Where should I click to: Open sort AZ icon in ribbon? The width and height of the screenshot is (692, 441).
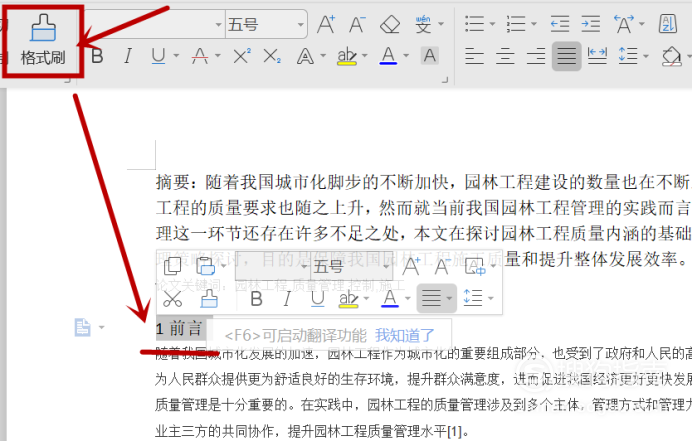668,24
